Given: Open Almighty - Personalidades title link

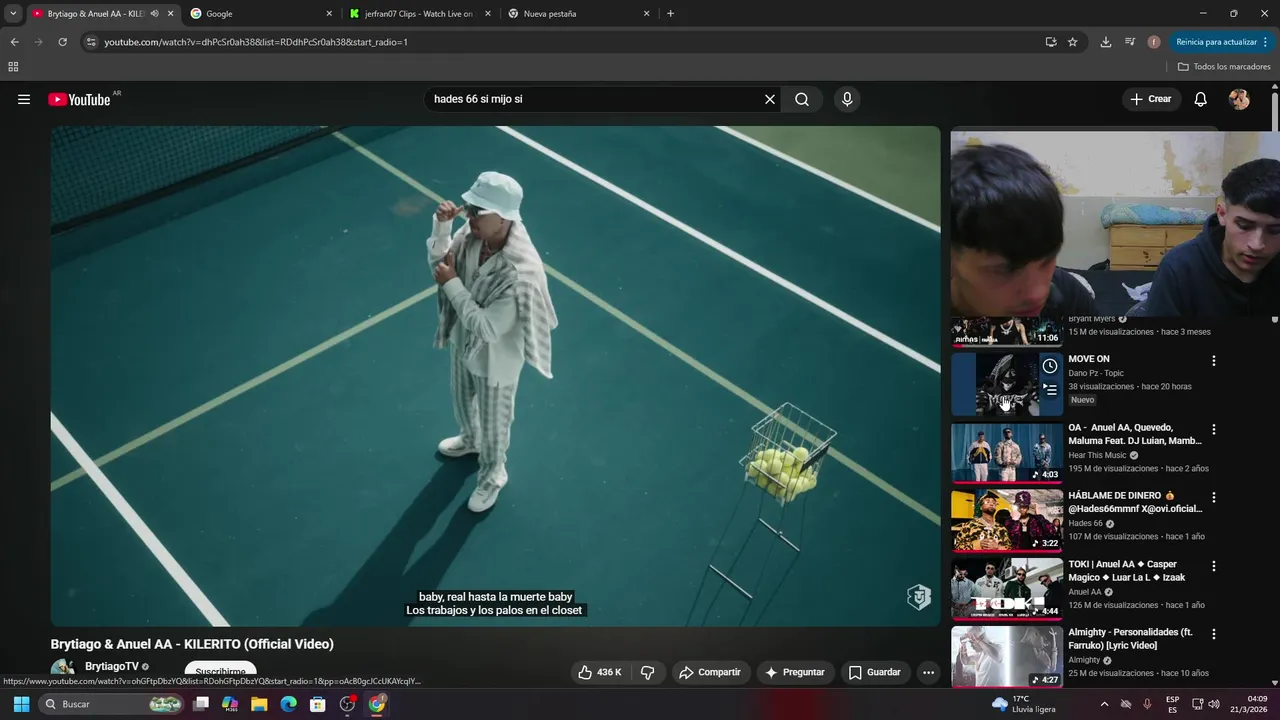Looking at the screenshot, I should tap(1130, 639).
